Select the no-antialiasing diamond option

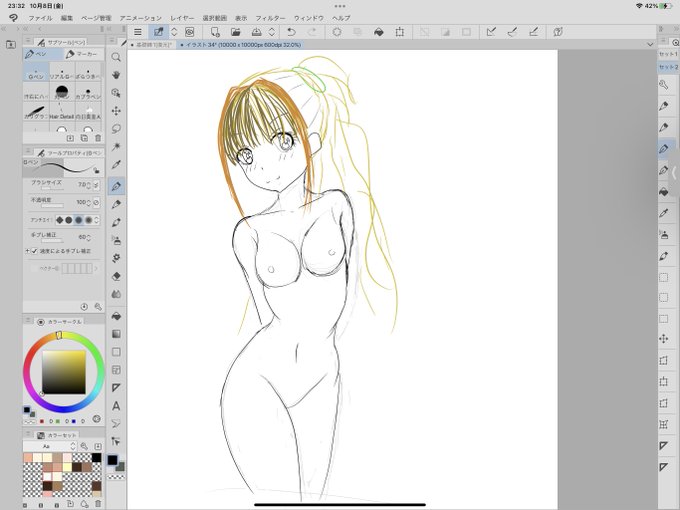click(60, 220)
